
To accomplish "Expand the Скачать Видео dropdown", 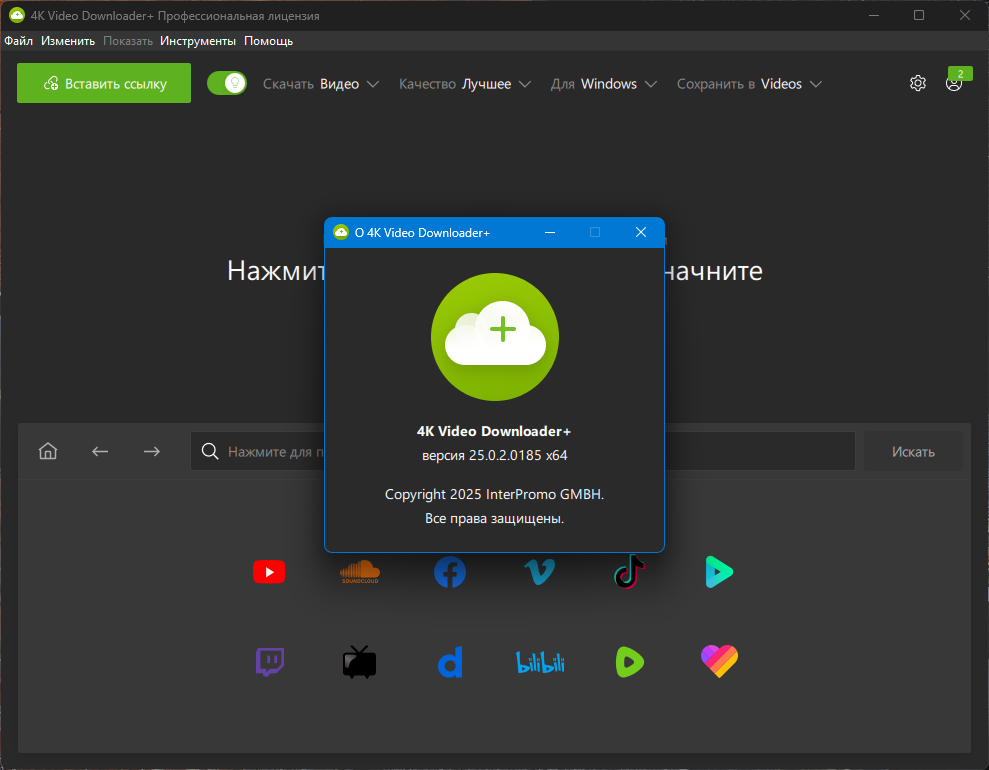I will 321,84.
